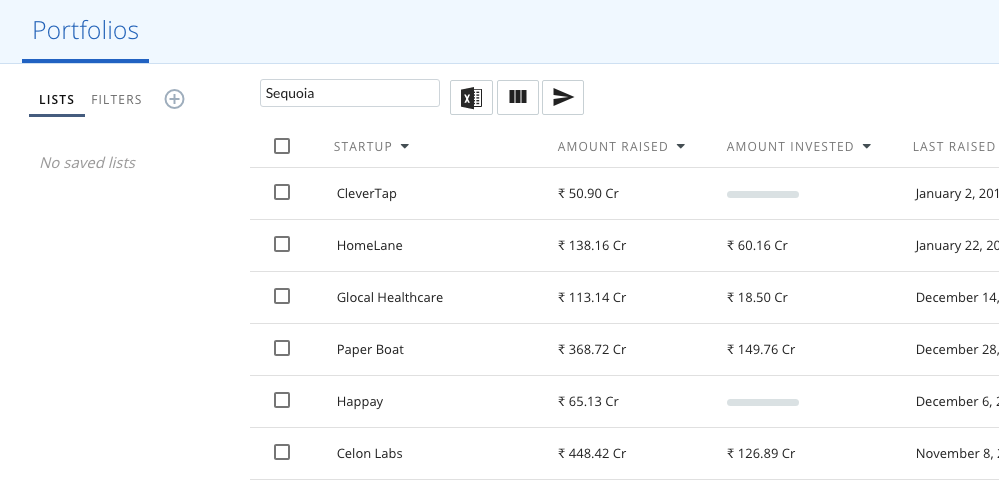Image resolution: width=999 pixels, height=489 pixels.
Task: Check the CleverTap row checkbox
Action: pos(282,192)
